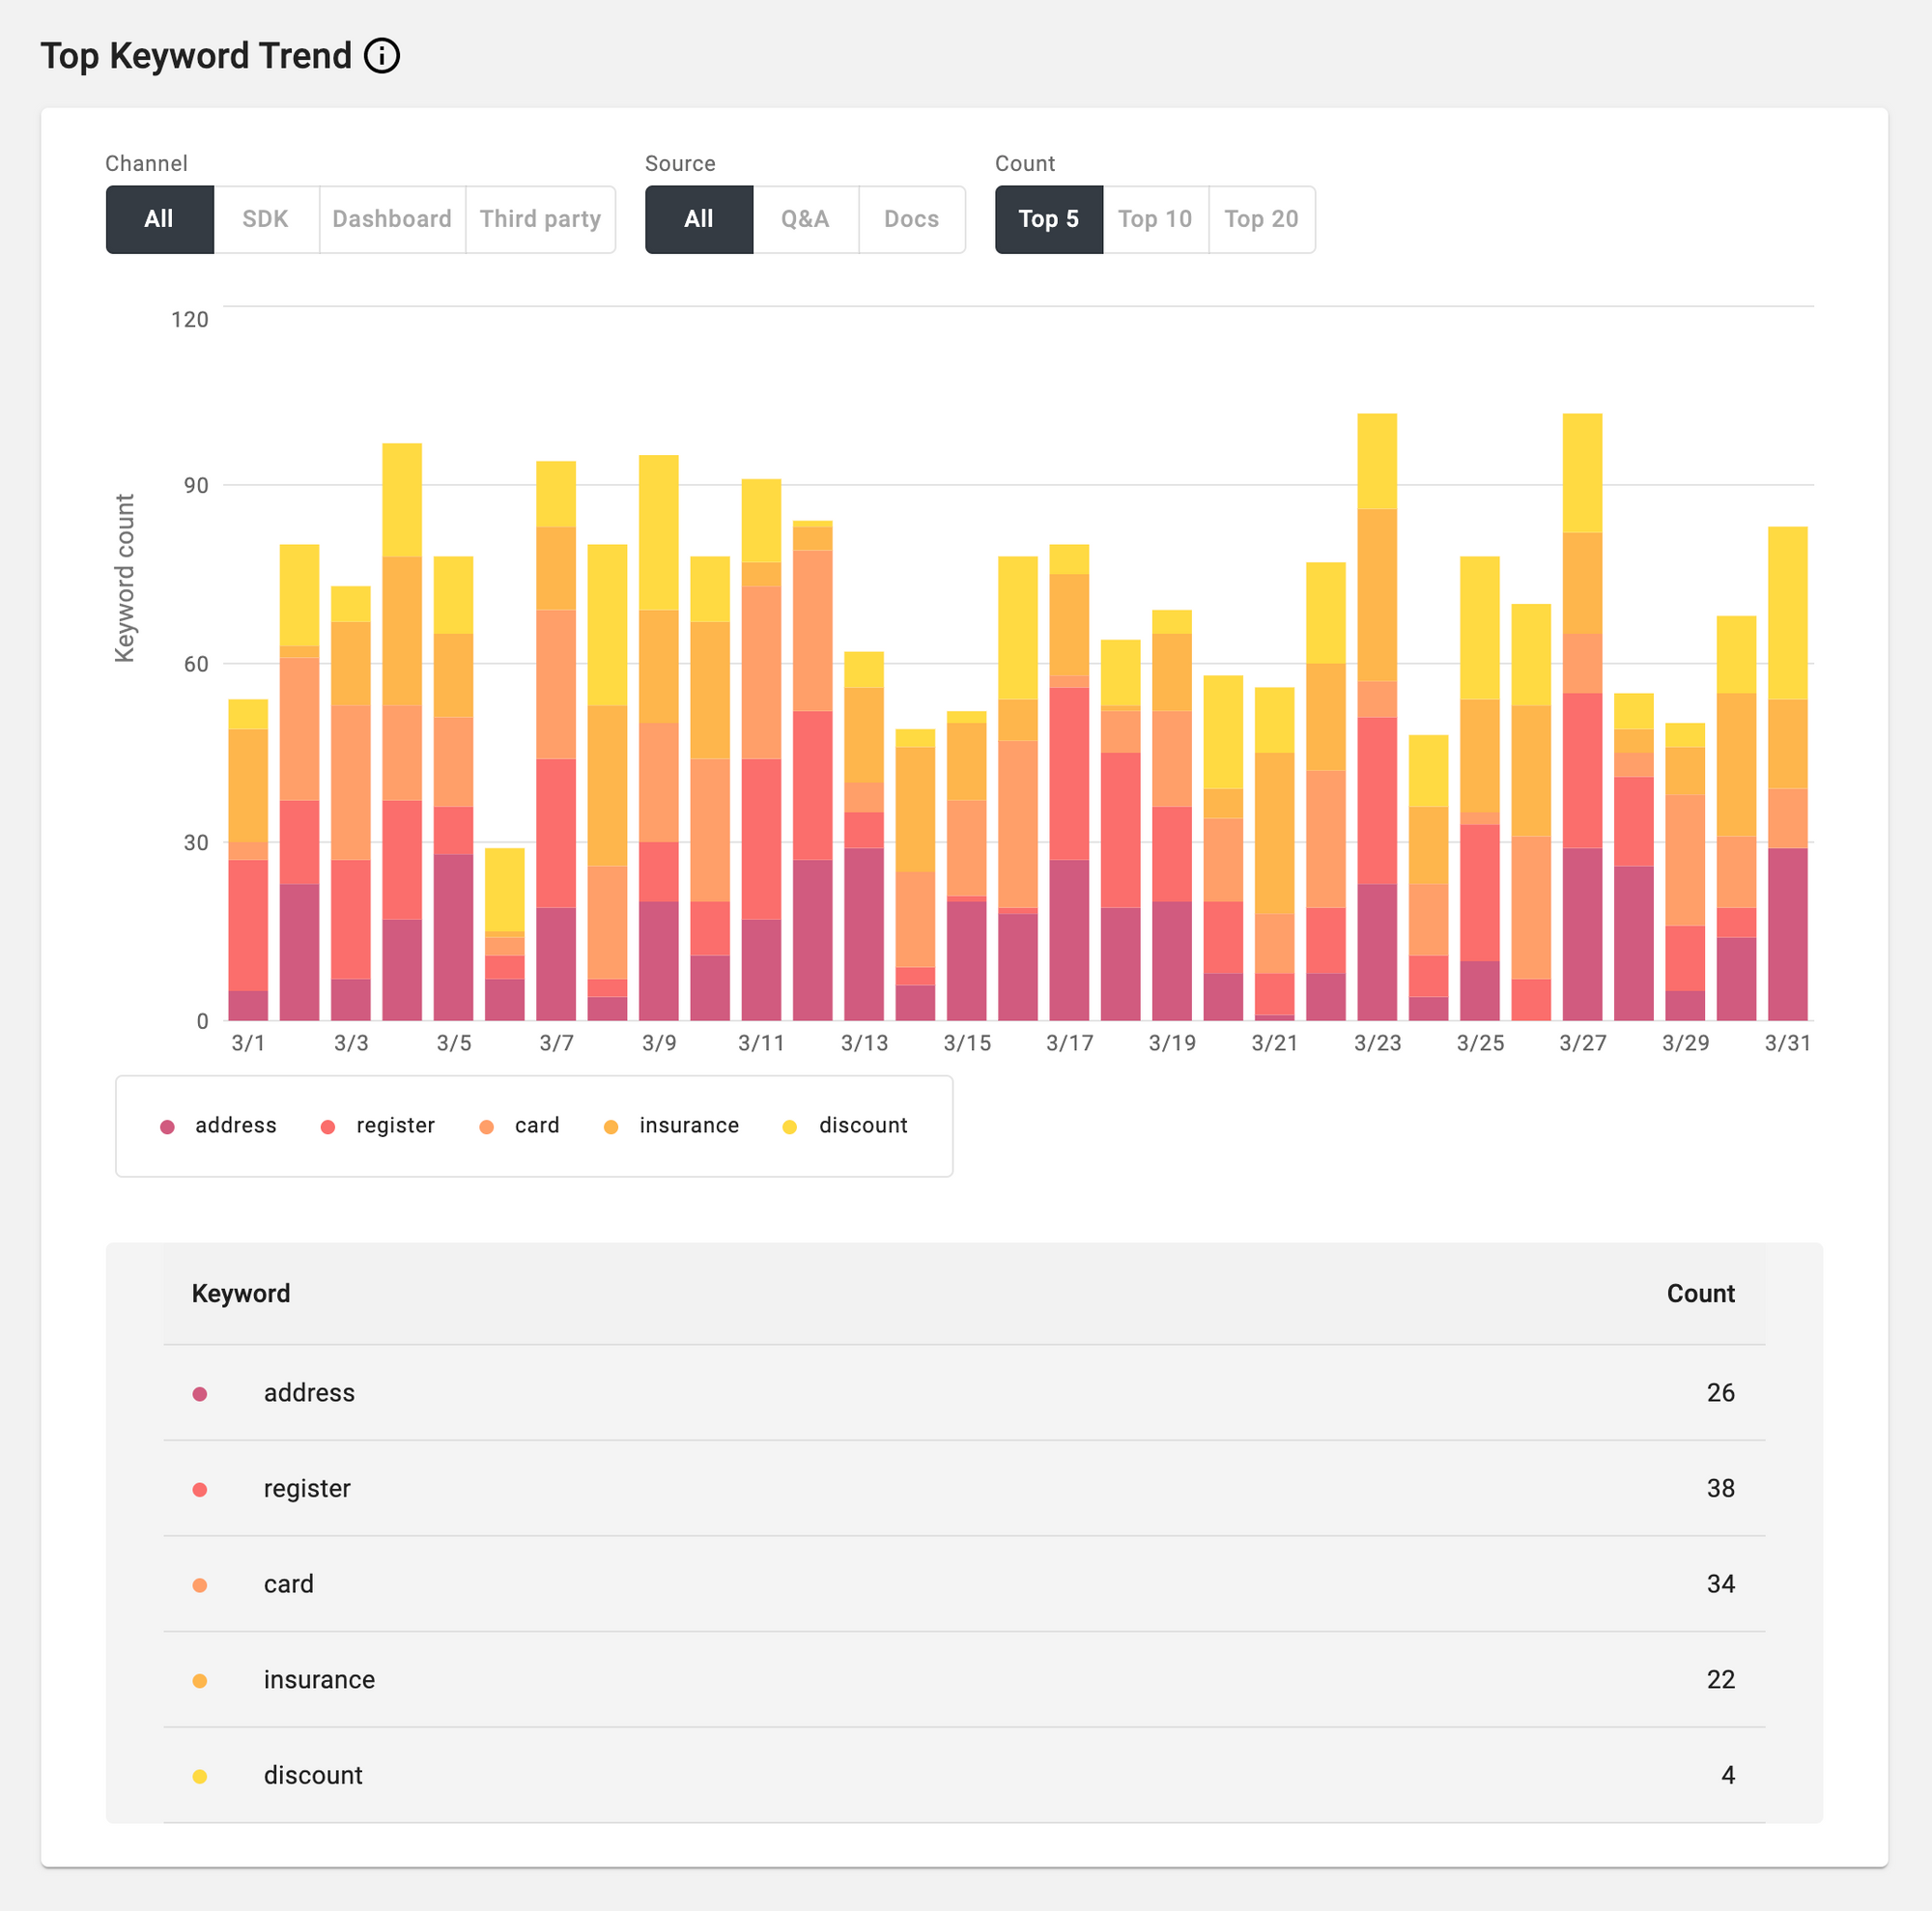The width and height of the screenshot is (1932, 1911).
Task: Filter source by Docs
Action: 911,219
